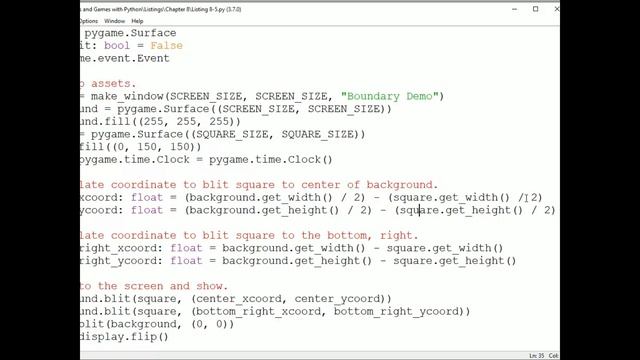The image size is (640, 360).
Task: Click the window title file path
Action: coord(161,9)
